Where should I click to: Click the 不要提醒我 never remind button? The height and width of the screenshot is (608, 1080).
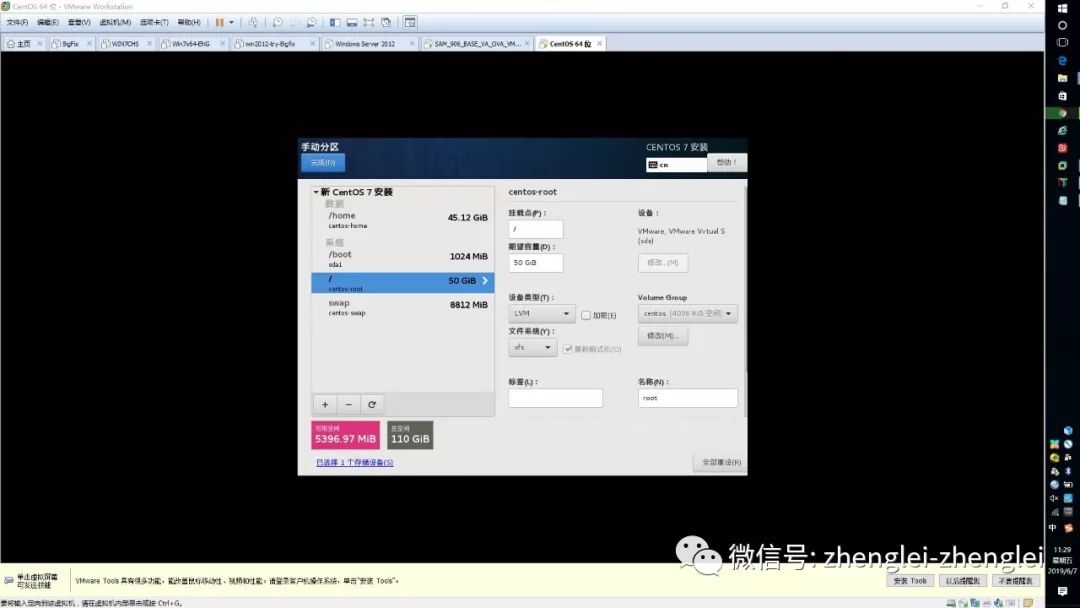(x=1015, y=581)
